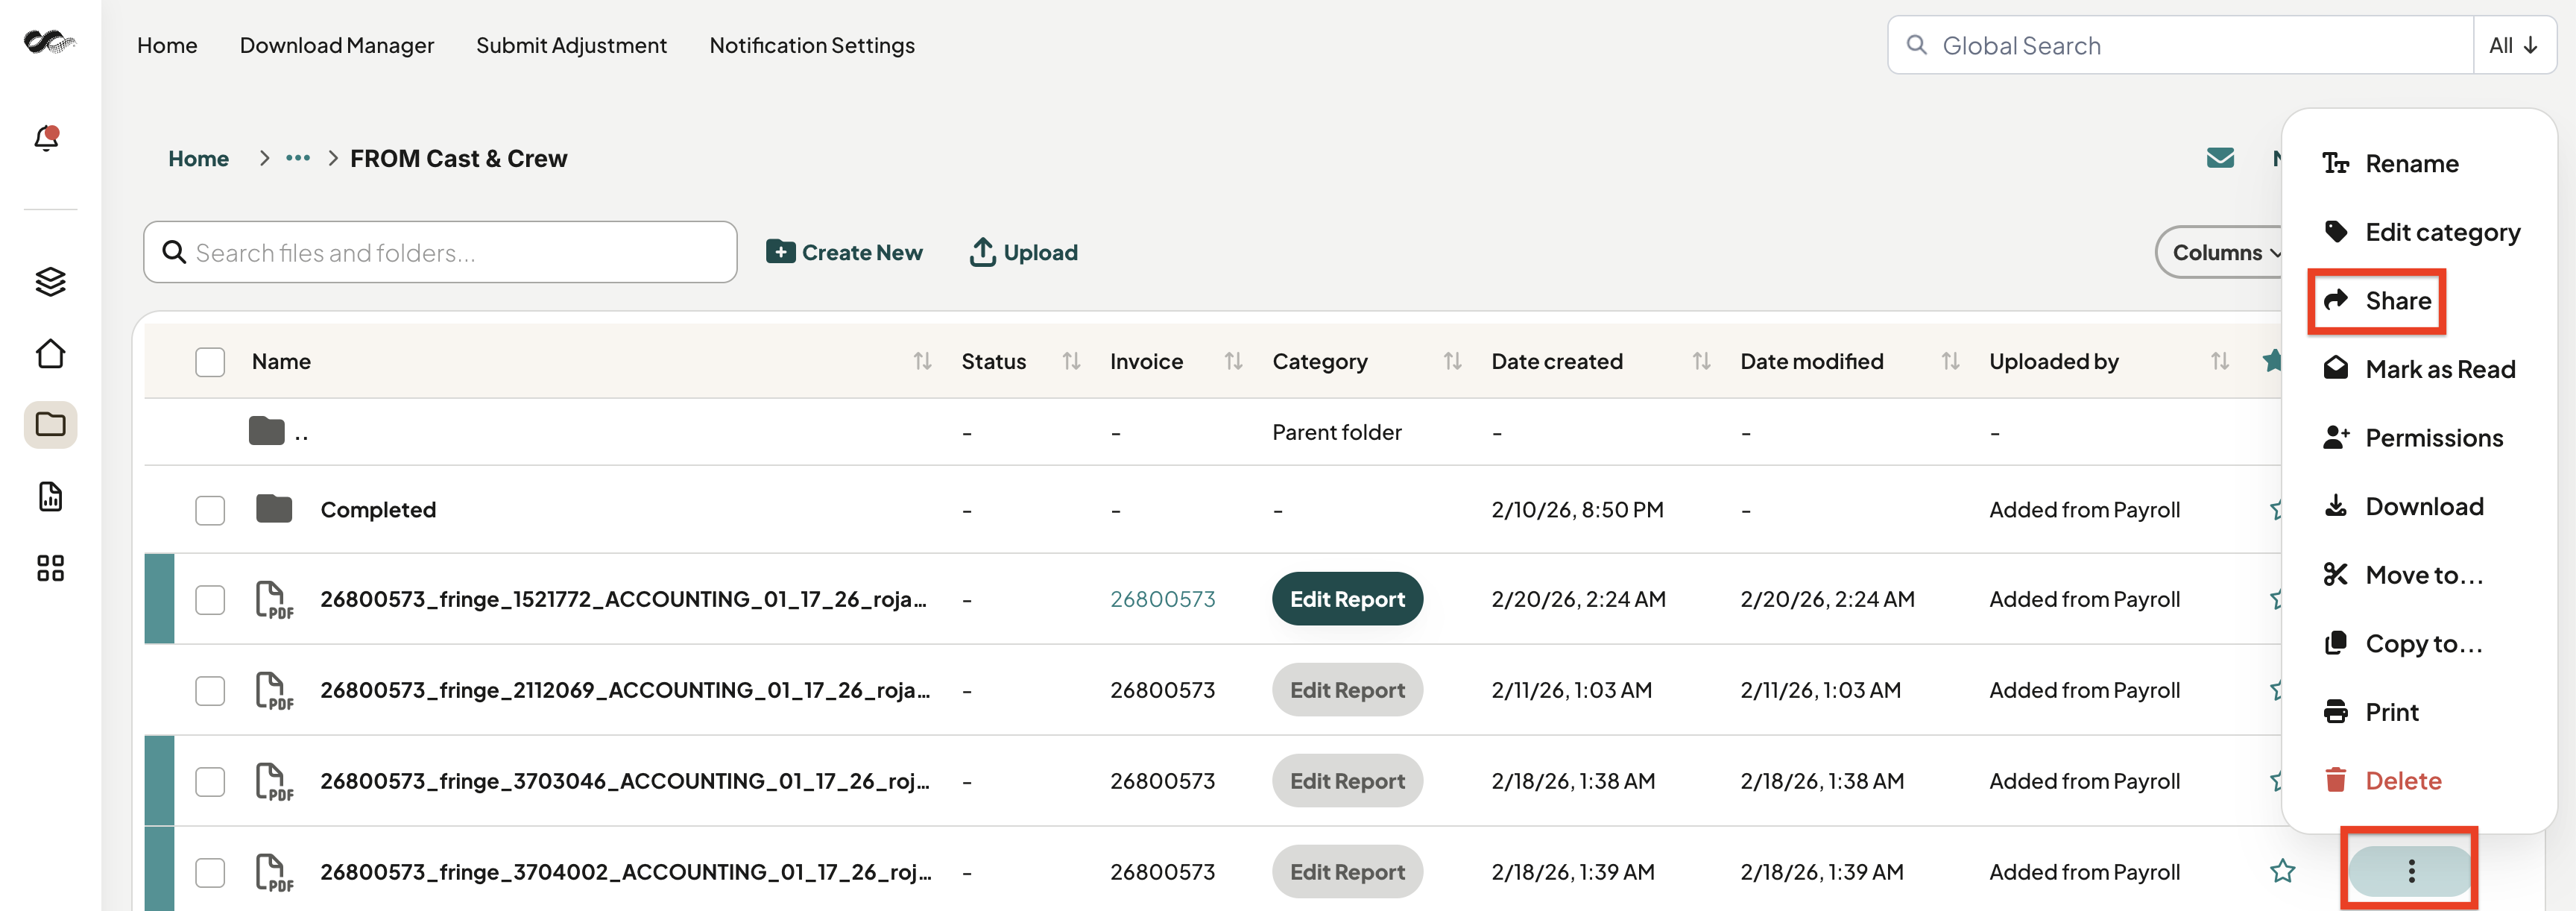The width and height of the screenshot is (2576, 911).
Task: Open the All search filter dropdown
Action: [x=2514, y=45]
